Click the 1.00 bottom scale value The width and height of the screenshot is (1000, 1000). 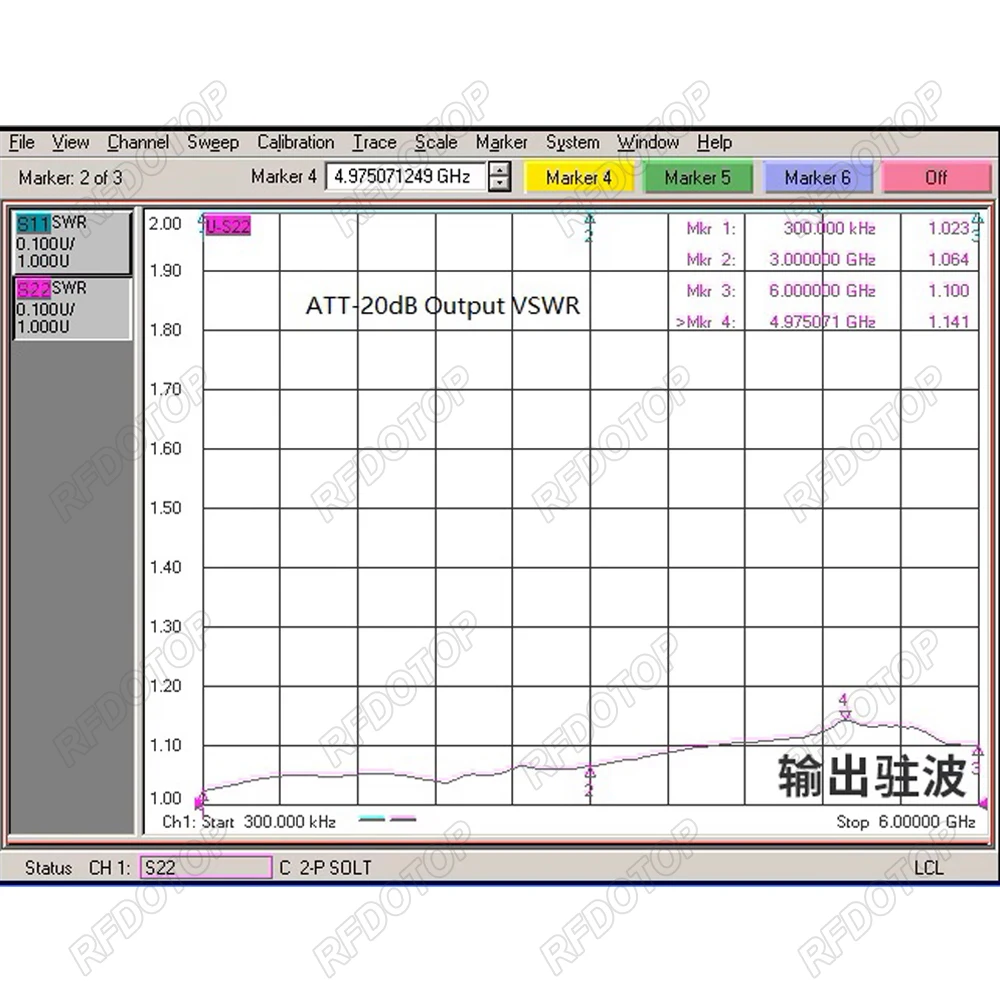point(165,798)
